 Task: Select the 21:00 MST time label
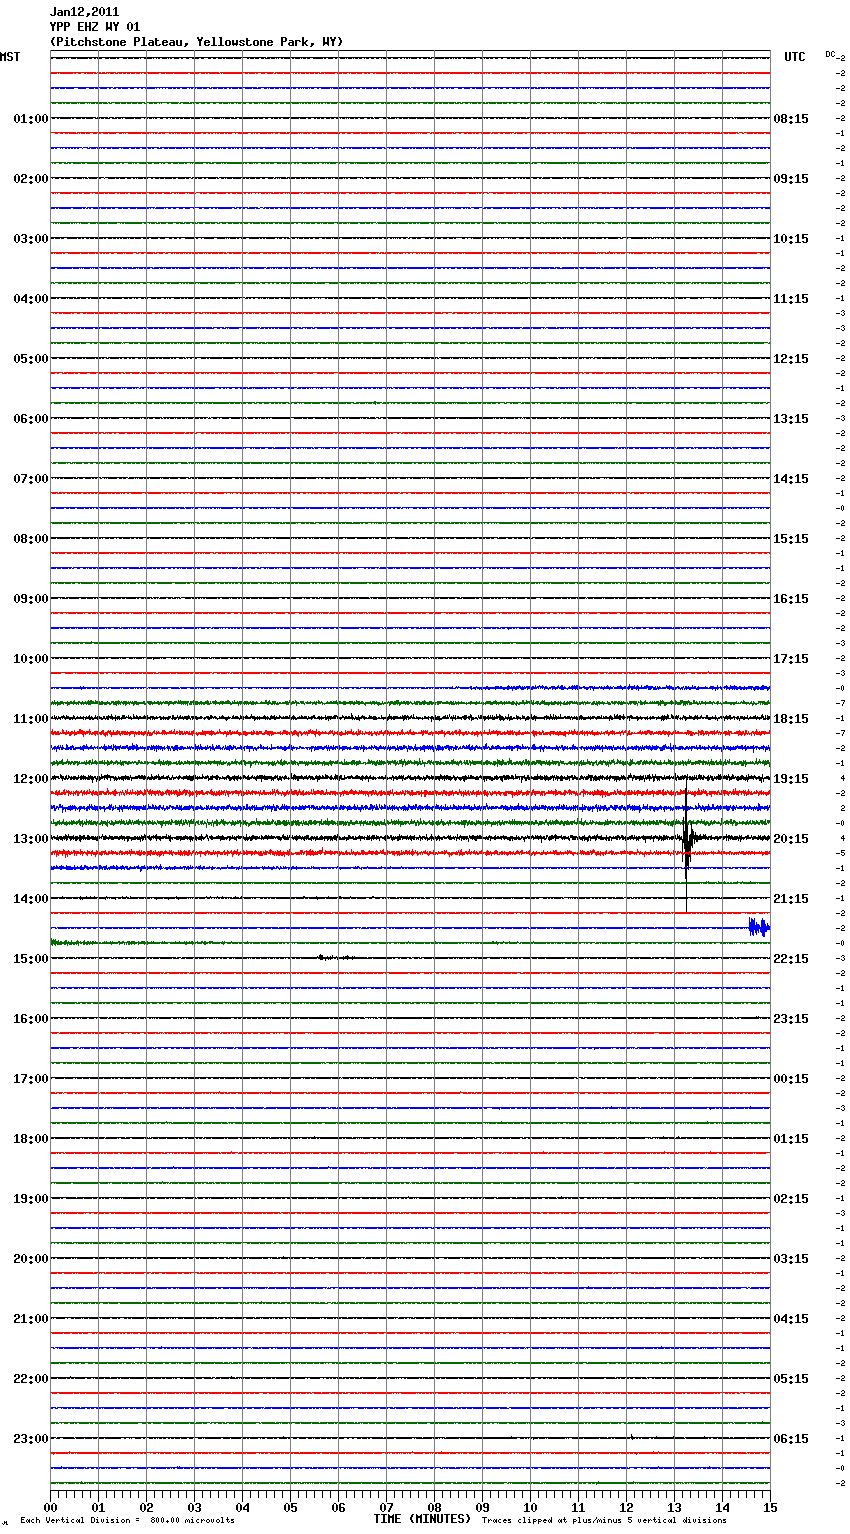tap(30, 1319)
